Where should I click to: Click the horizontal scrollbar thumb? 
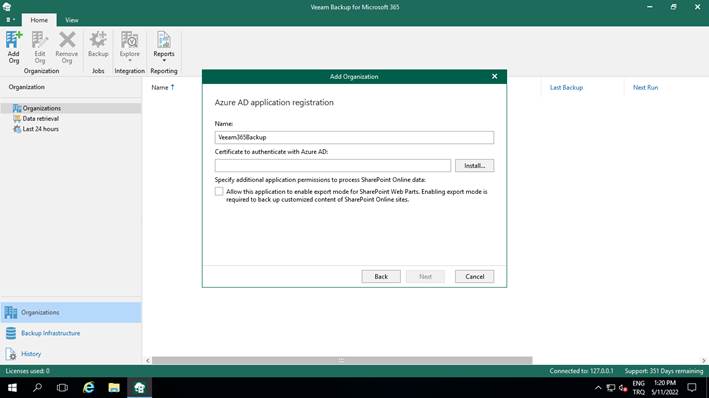pyautogui.click(x=342, y=360)
